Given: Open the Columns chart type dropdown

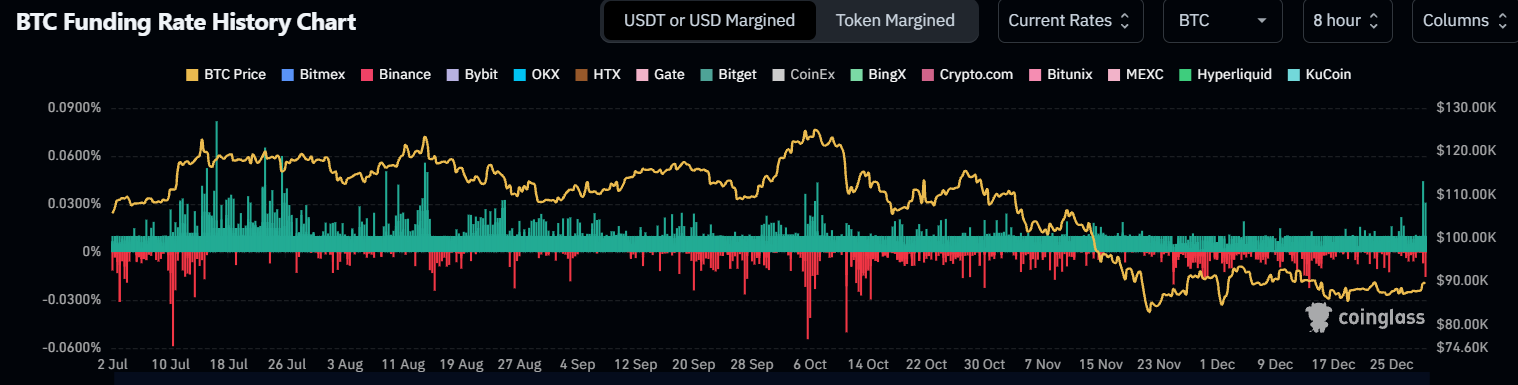Looking at the screenshot, I should coord(1464,21).
